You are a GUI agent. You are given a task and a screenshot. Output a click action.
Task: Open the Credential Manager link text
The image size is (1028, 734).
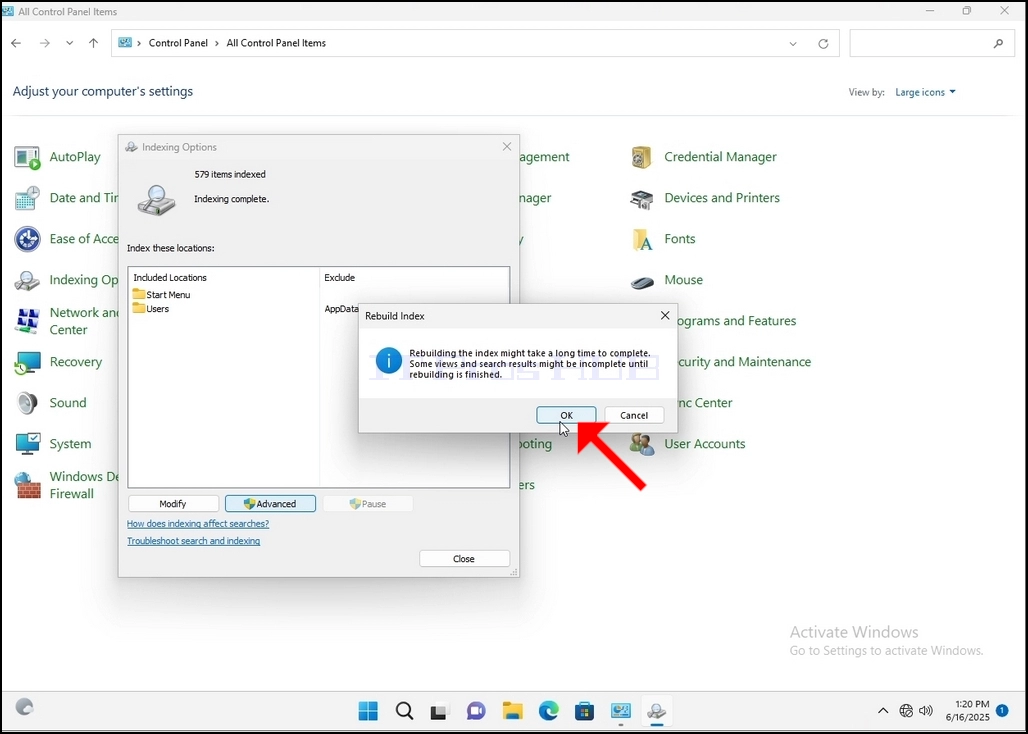coord(720,157)
